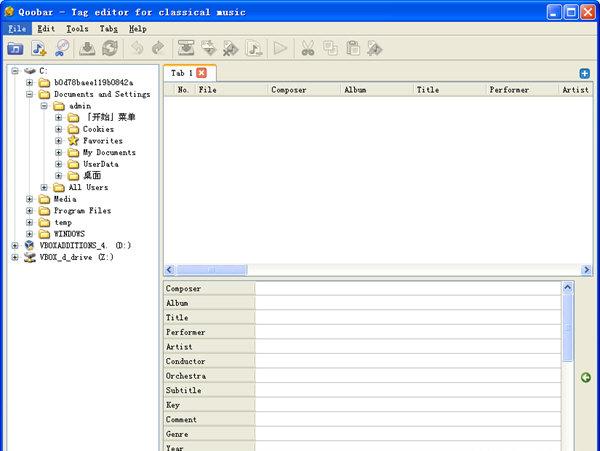
Task: Click the music note file toolbar icon
Action: click(x=39, y=48)
